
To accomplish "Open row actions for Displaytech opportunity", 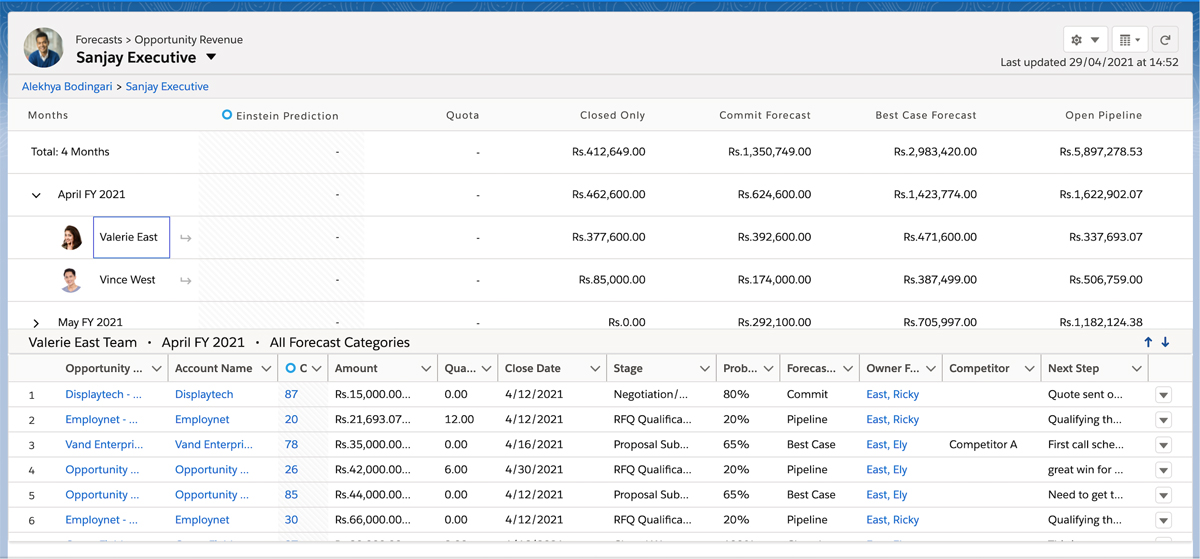I will (x=1162, y=395).
